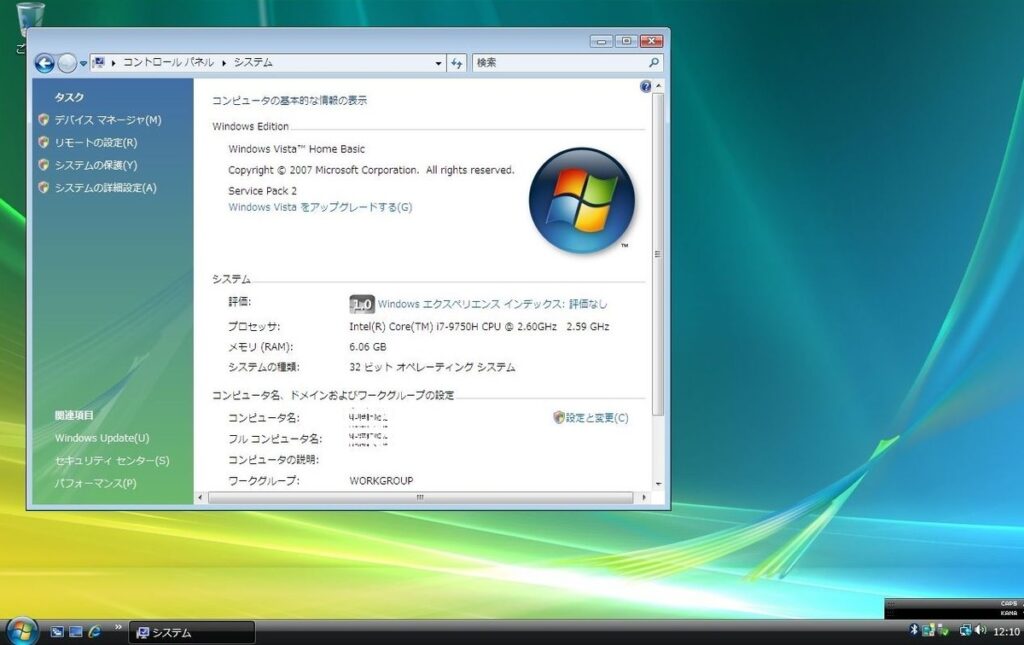
Task: Click the greyed Forward navigation button
Action: [67, 63]
